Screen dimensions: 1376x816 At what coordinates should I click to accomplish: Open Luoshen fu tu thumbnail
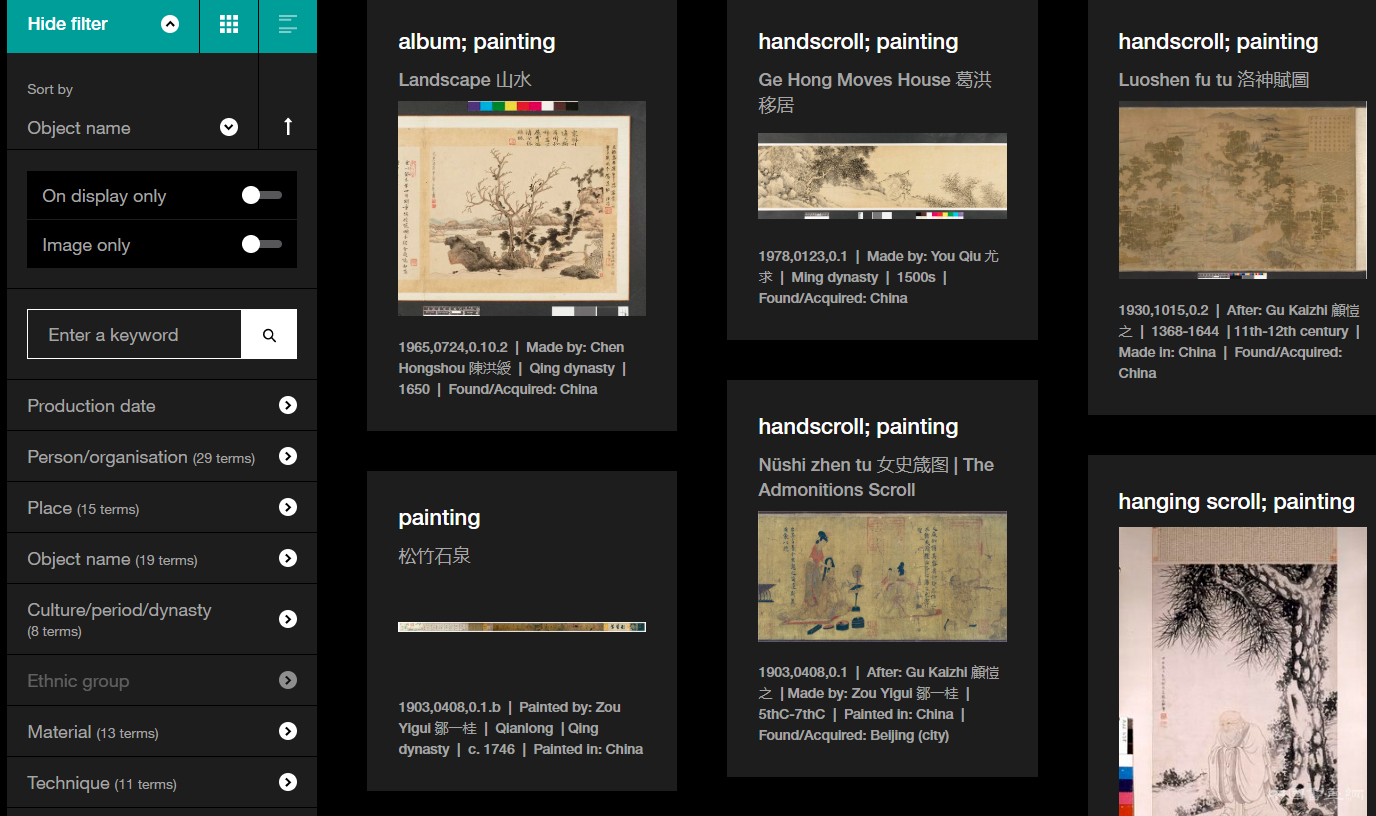point(1242,190)
